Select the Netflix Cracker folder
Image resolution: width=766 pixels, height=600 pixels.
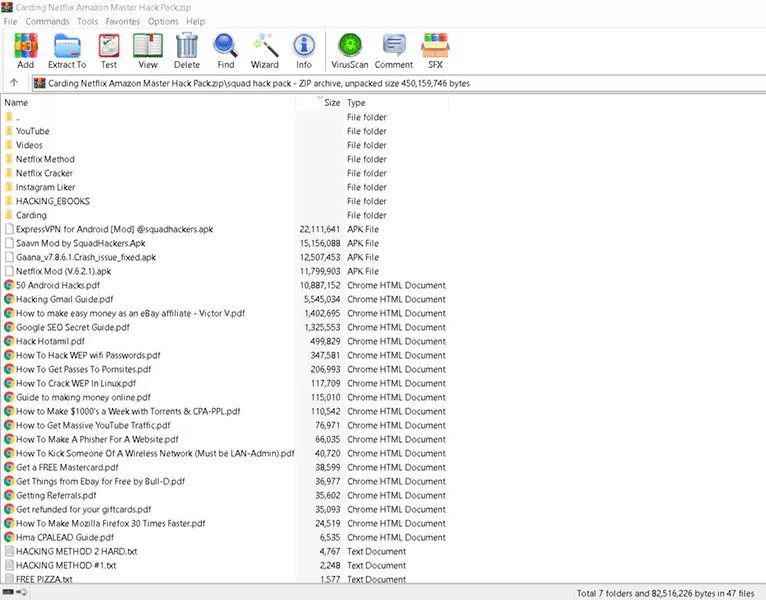(44, 173)
